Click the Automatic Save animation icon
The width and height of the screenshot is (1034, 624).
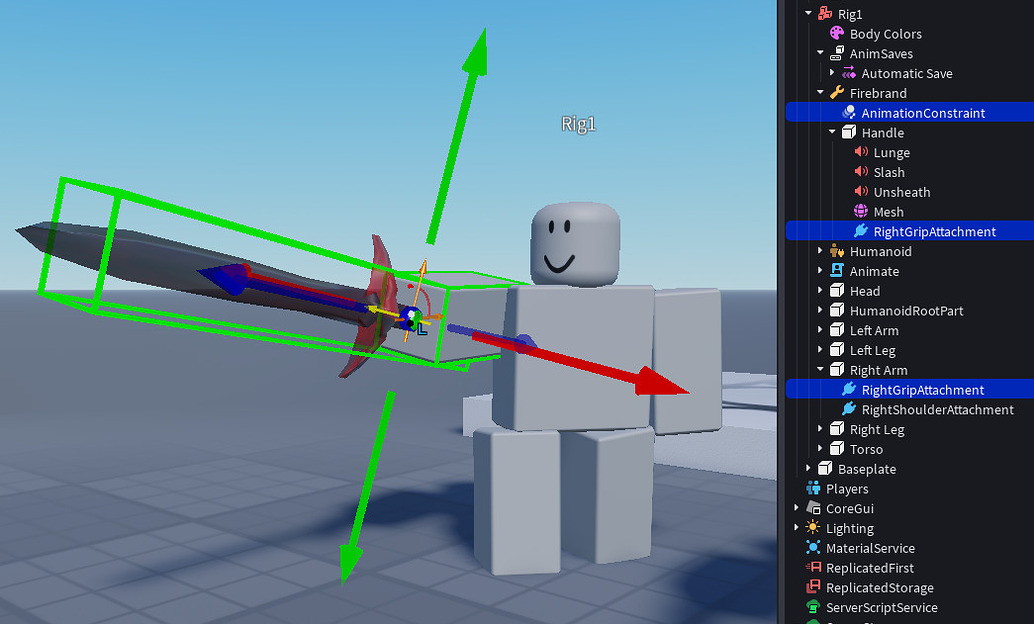848,73
